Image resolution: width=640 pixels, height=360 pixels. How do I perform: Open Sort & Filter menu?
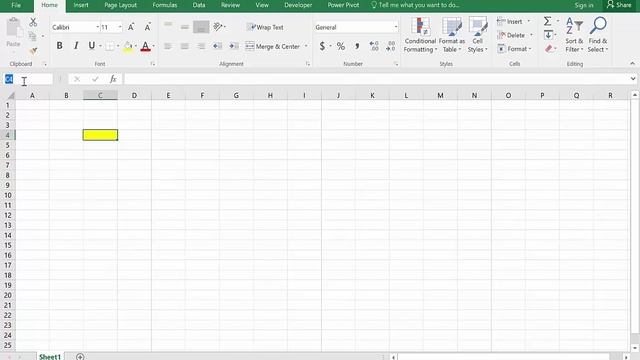coord(574,35)
